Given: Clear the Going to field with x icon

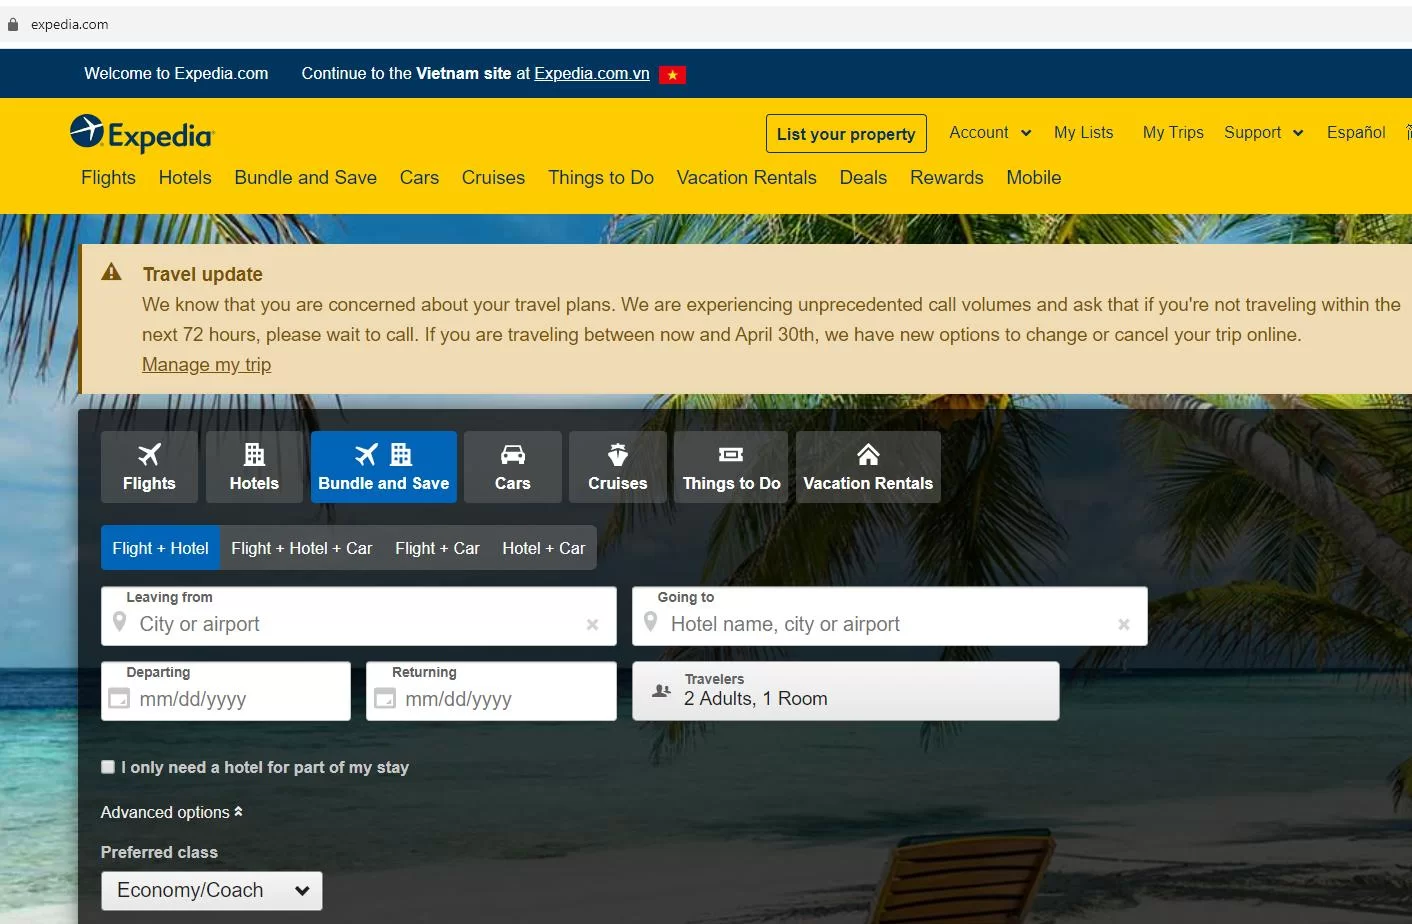Looking at the screenshot, I should click(x=1124, y=625).
